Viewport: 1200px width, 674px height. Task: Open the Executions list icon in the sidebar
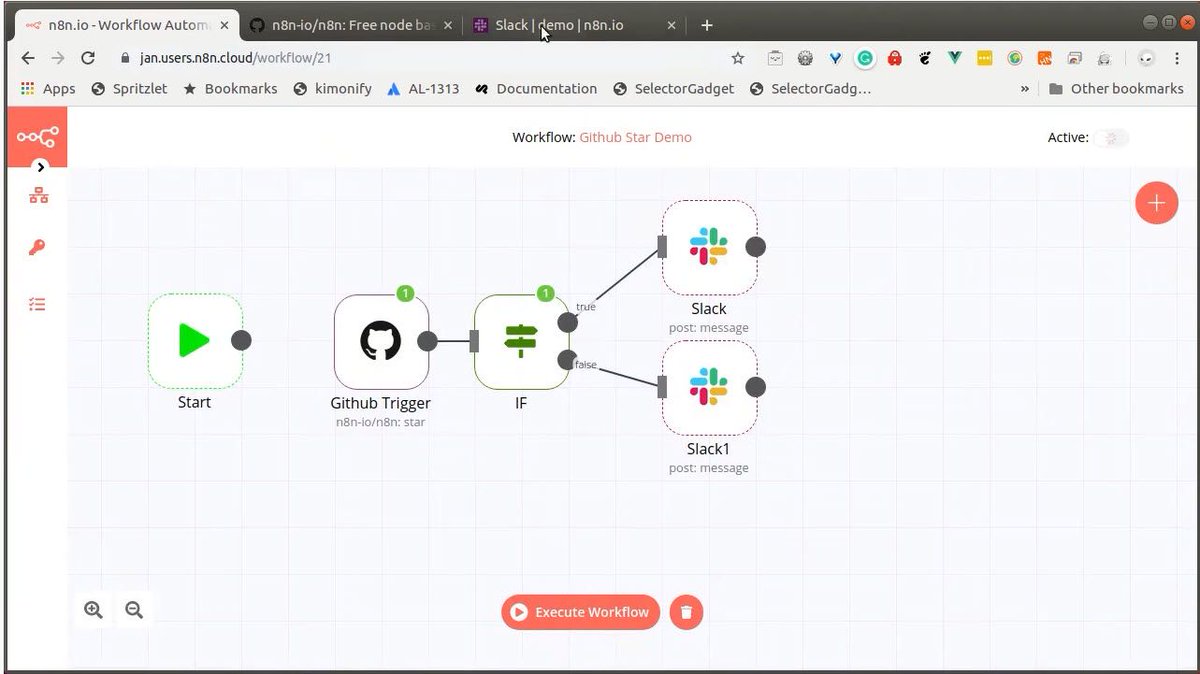pos(37,303)
